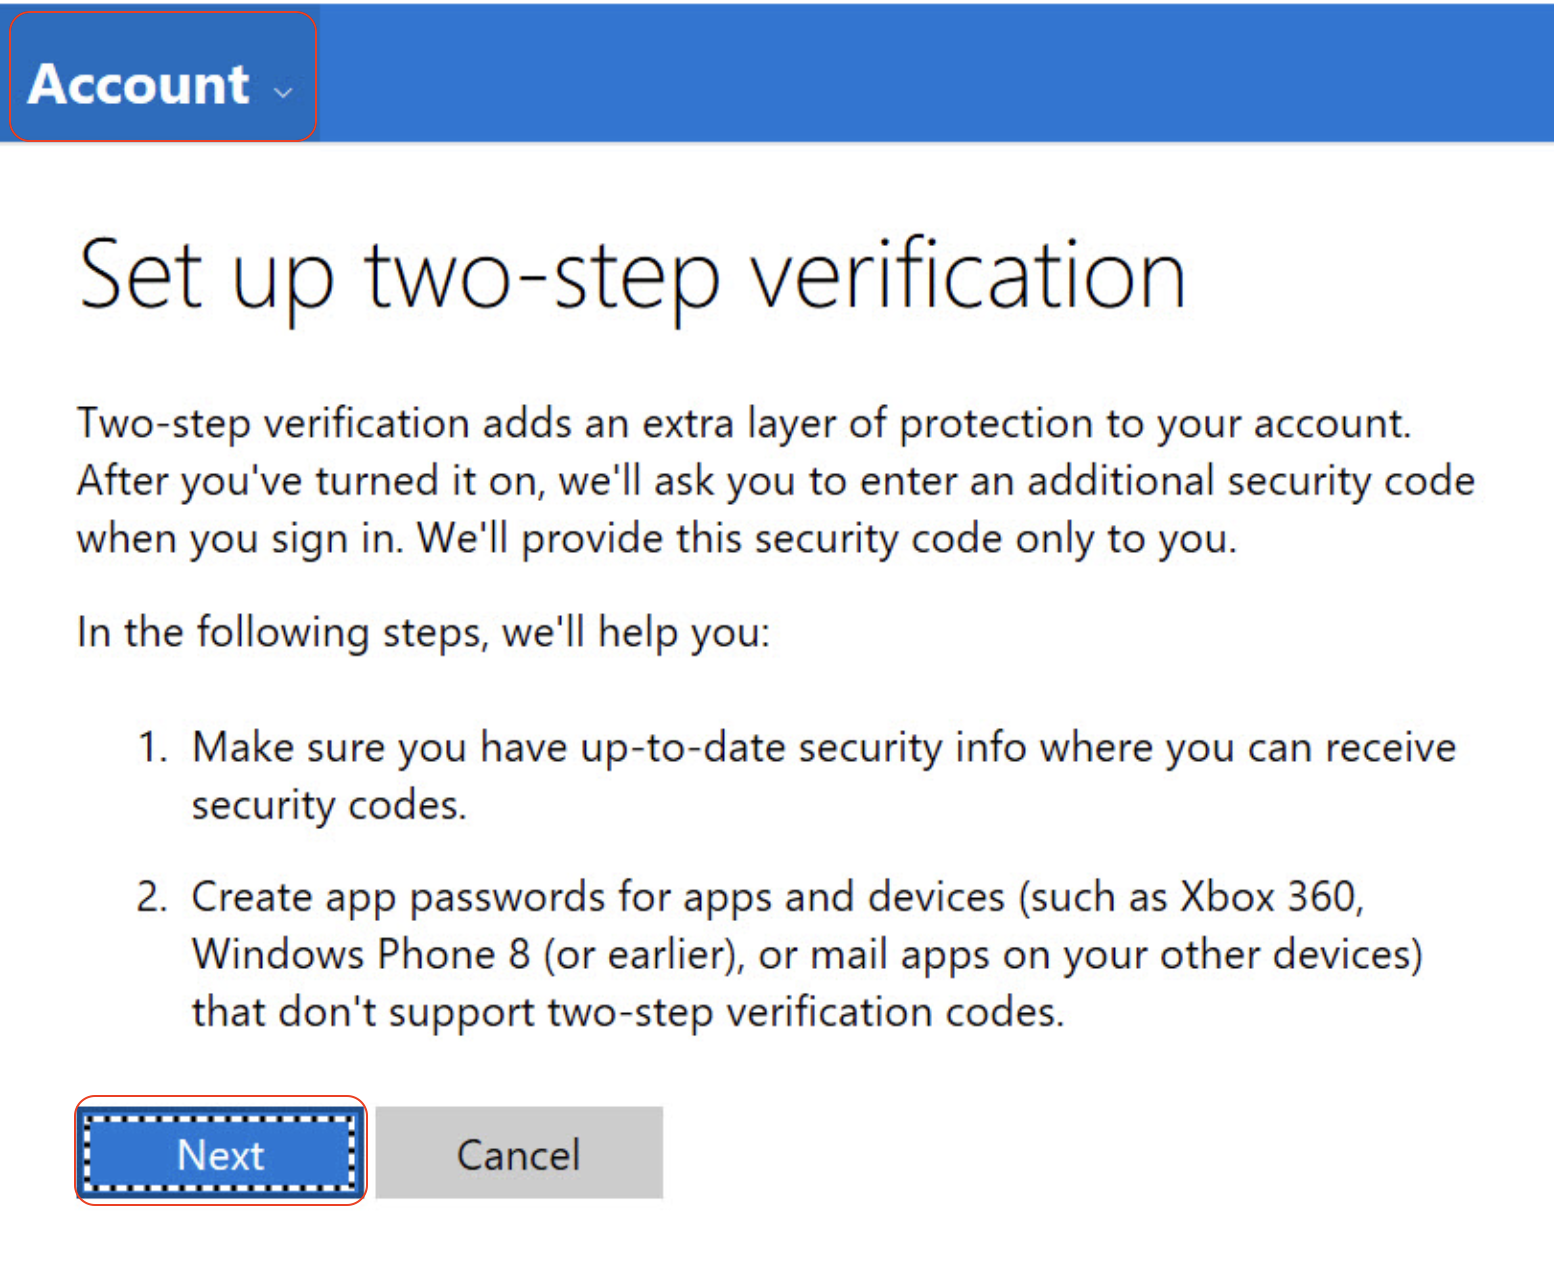Click the blue header bar

pos(900,70)
